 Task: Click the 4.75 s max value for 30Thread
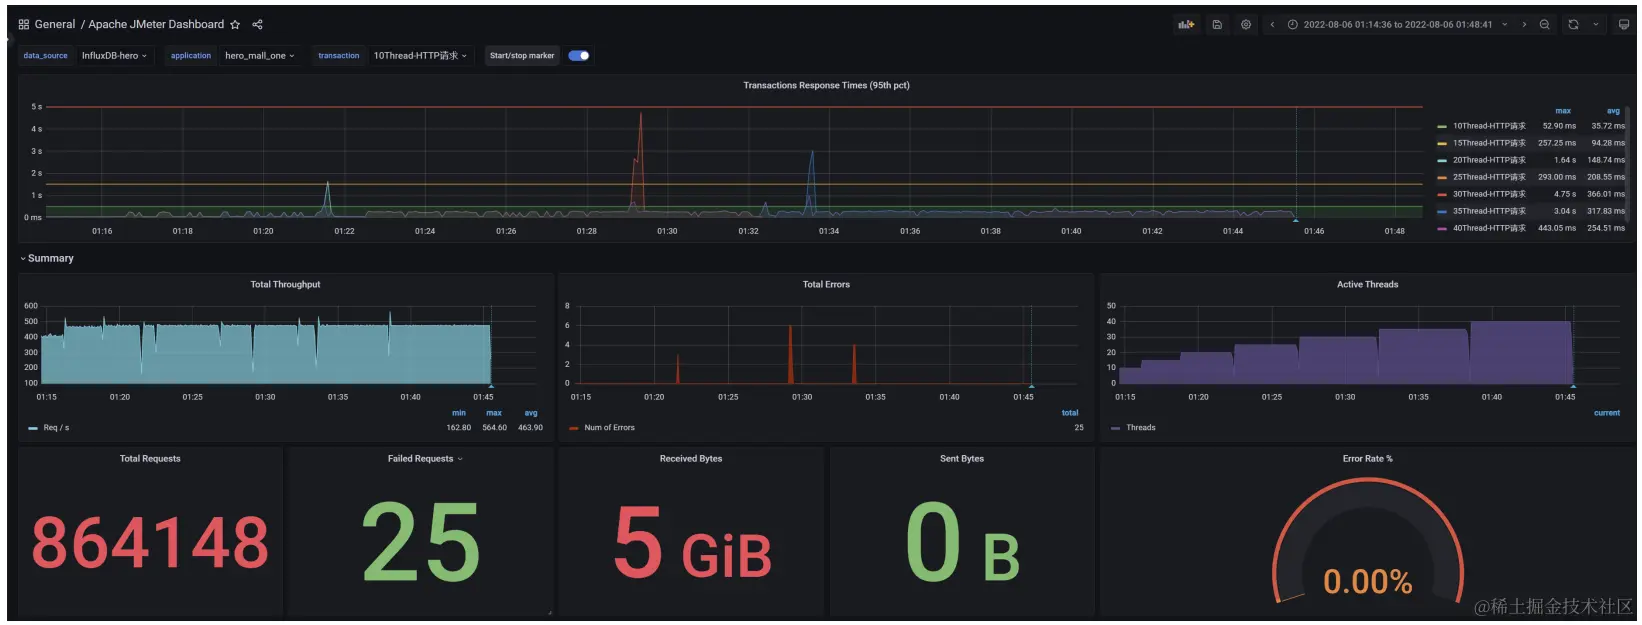click(1565, 194)
